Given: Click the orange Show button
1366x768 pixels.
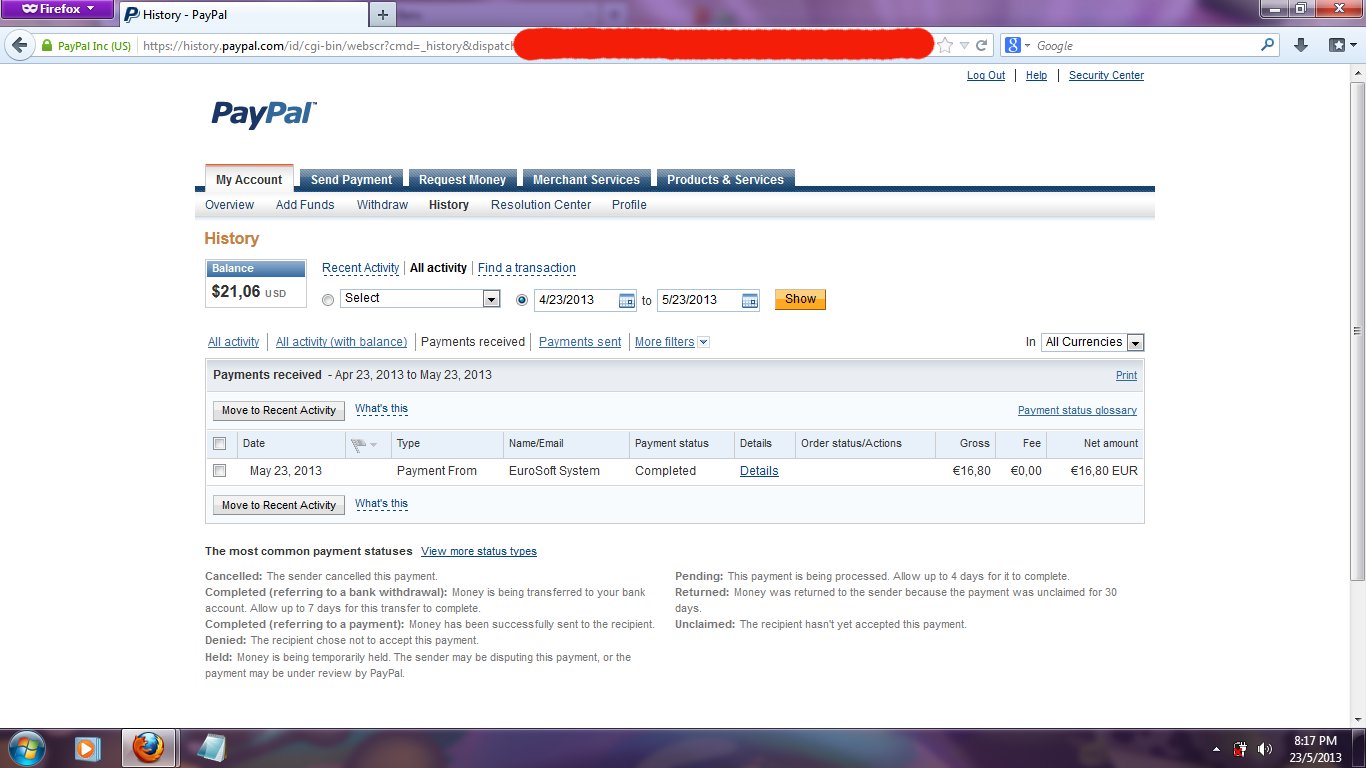Looking at the screenshot, I should coord(800,299).
